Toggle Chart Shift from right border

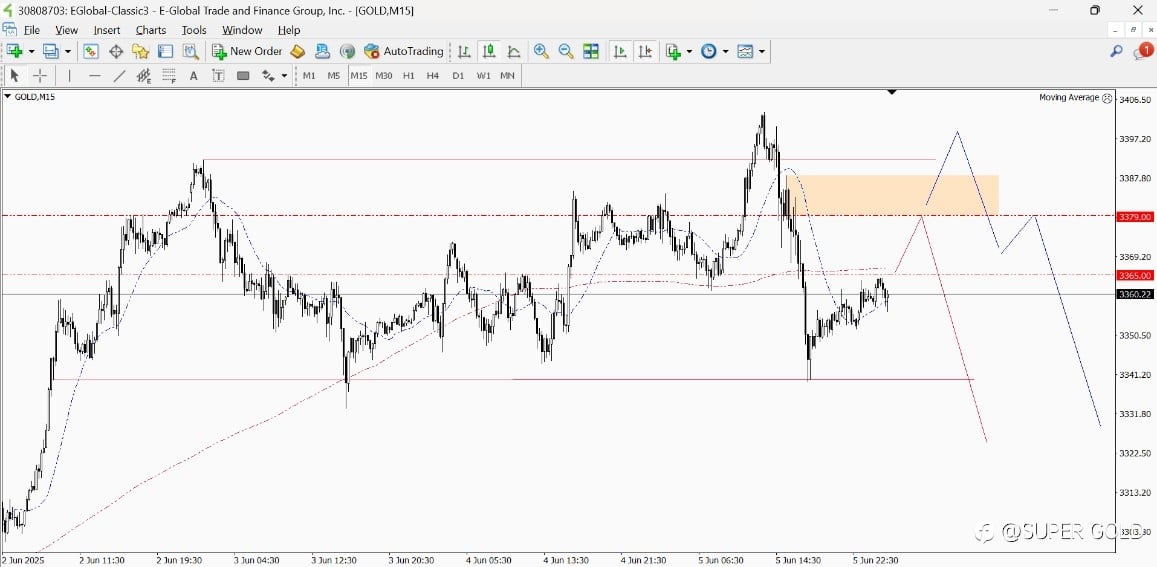(x=645, y=51)
